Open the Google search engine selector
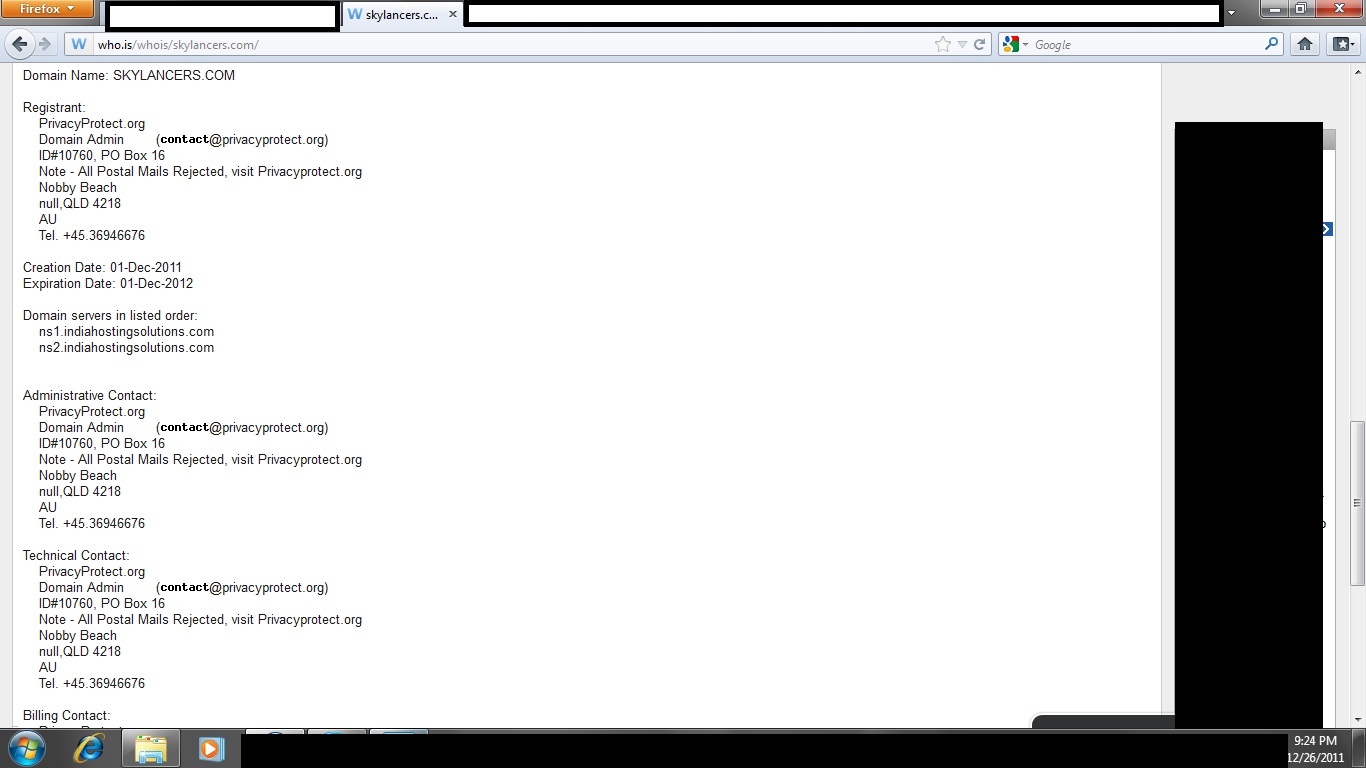 1015,44
